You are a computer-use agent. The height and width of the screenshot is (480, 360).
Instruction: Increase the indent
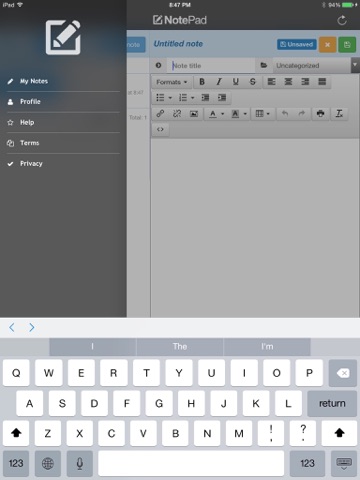click(x=222, y=98)
